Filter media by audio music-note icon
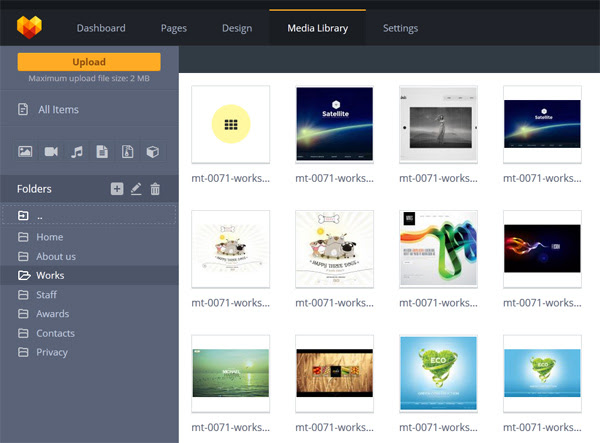The height and width of the screenshot is (443, 600). (77, 152)
